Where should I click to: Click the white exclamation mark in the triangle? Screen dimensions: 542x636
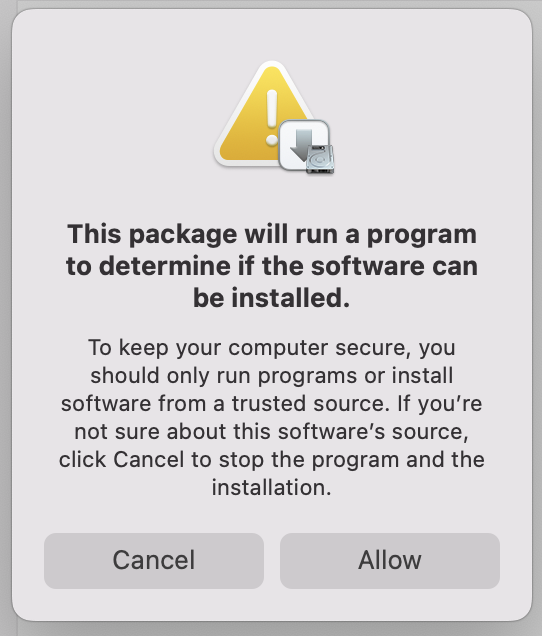(272, 118)
